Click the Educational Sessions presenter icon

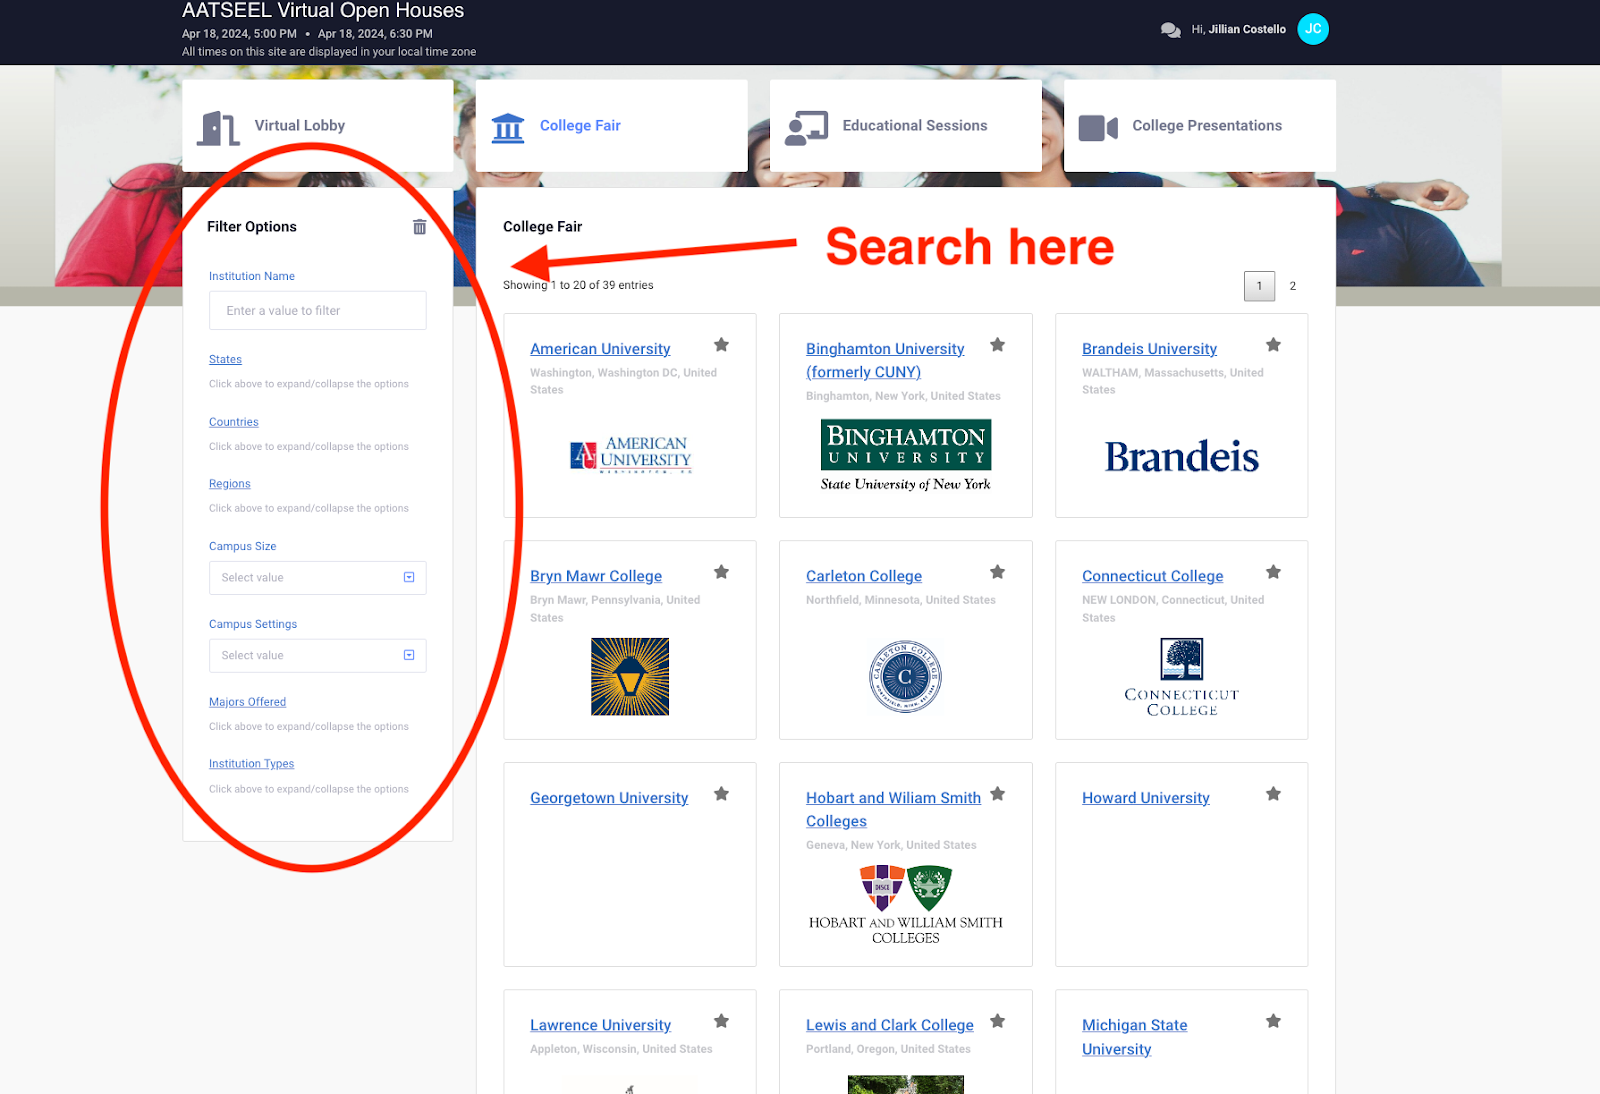[806, 127]
